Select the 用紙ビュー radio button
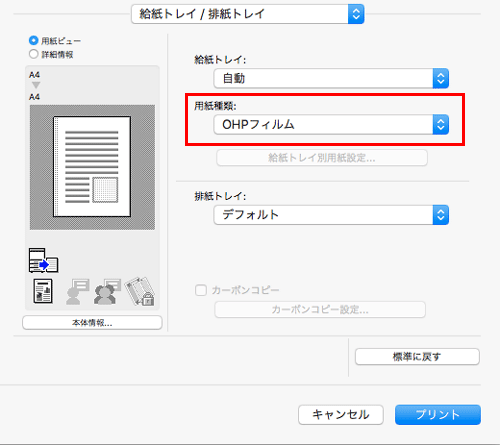Viewport: 500px width, 445px height. (33, 41)
